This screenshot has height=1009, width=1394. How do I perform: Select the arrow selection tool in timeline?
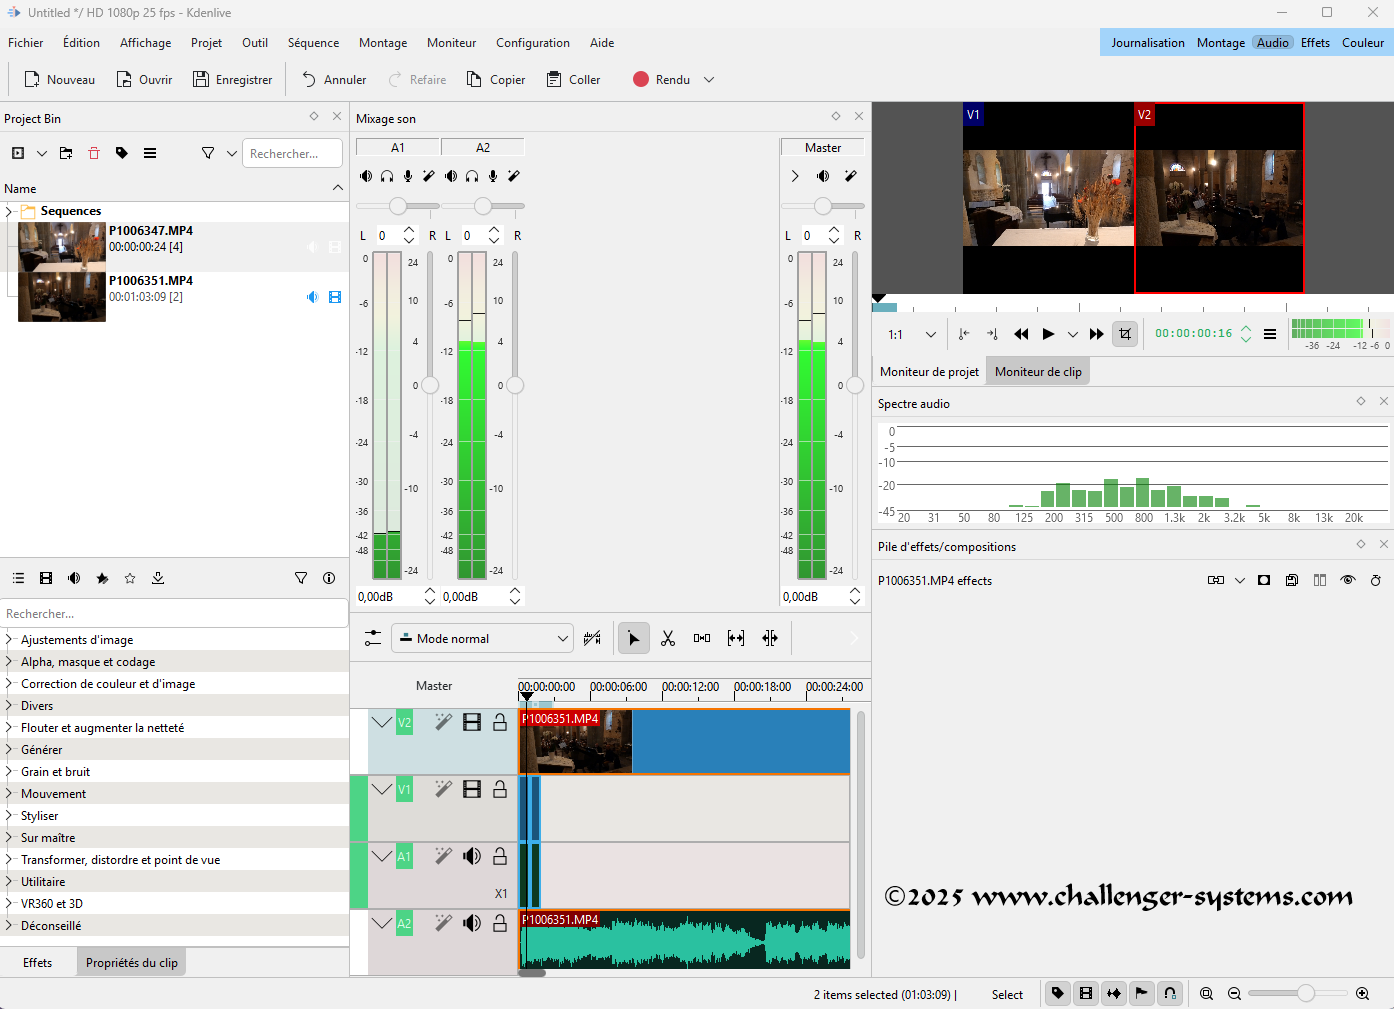click(634, 638)
